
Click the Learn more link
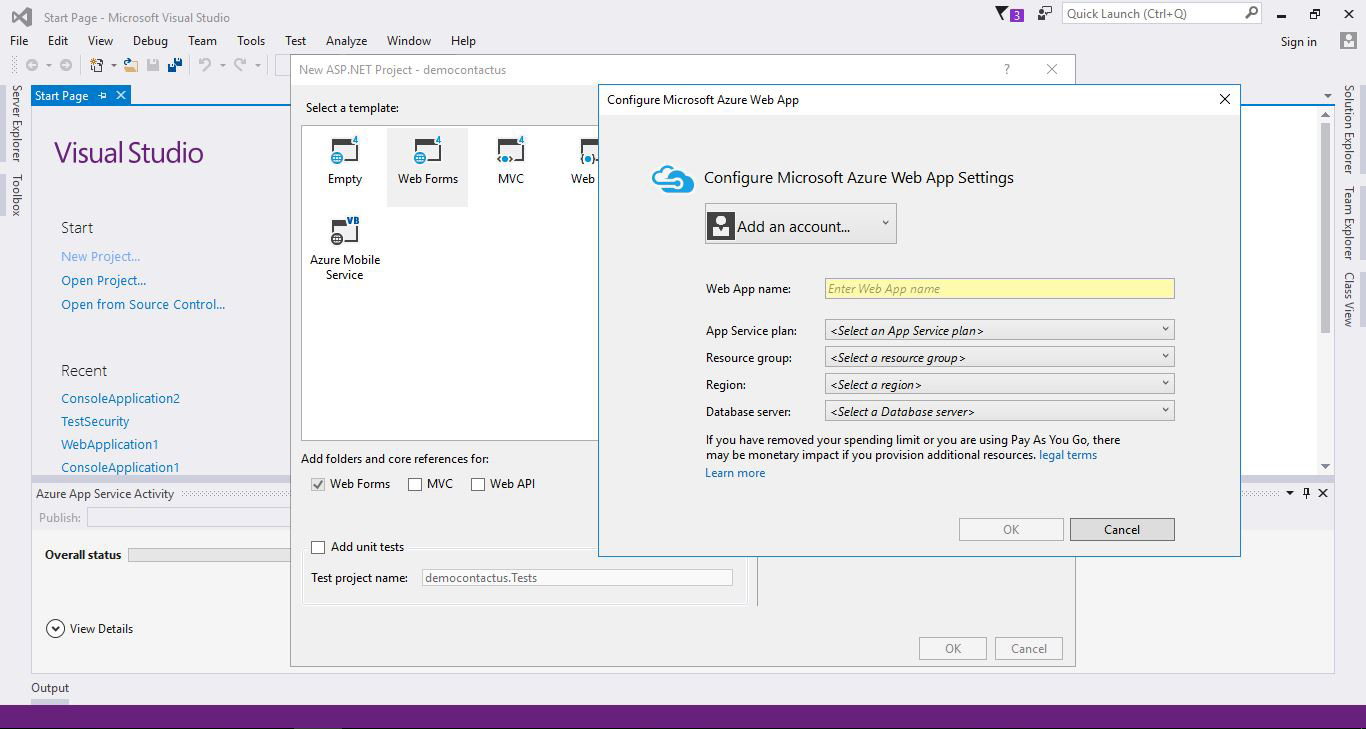point(735,473)
